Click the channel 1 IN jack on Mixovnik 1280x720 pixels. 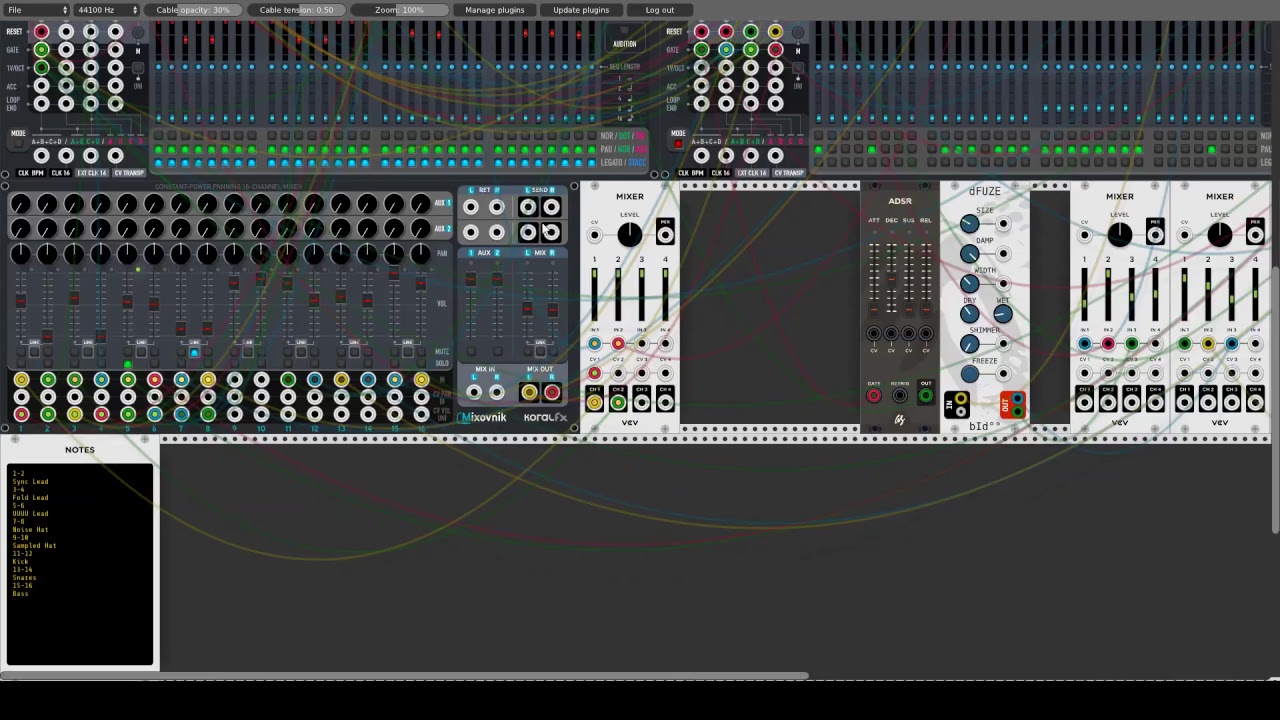[x=21, y=380]
